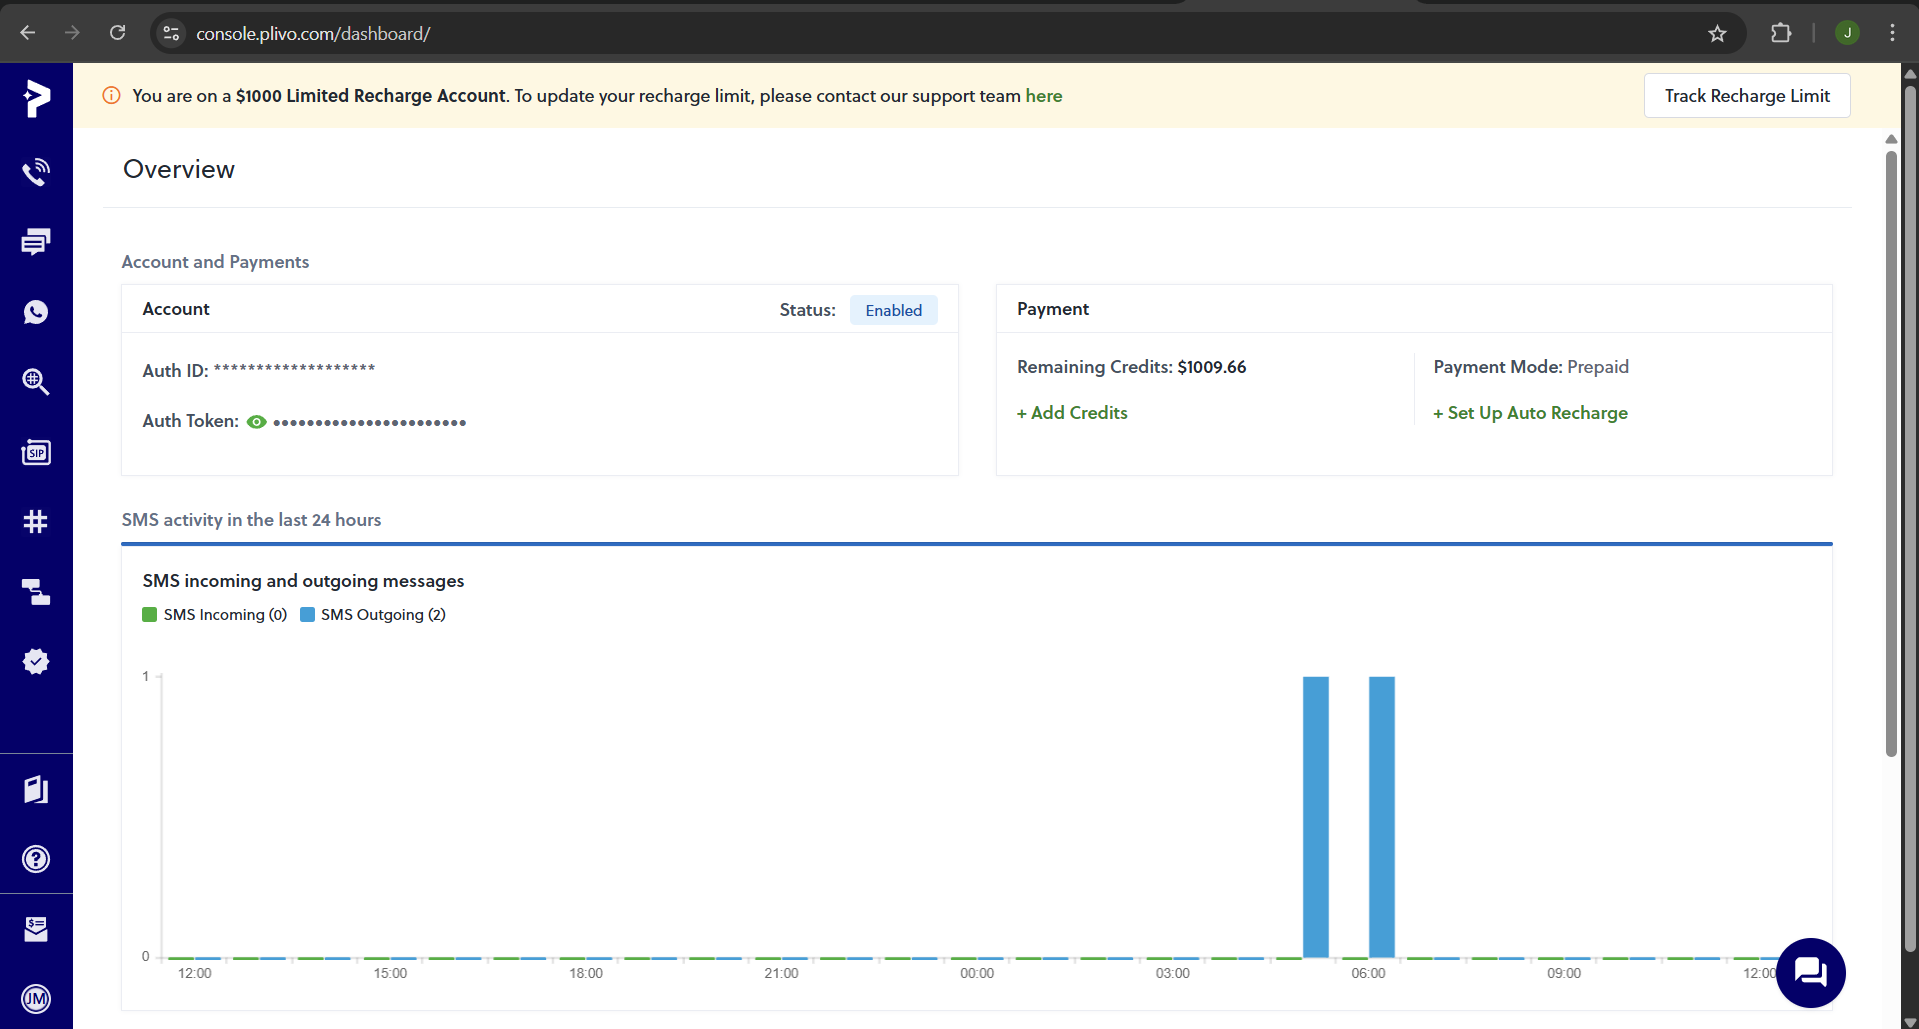The height and width of the screenshot is (1029, 1919).
Task: Open the documentation book sidebar icon
Action: 36,790
